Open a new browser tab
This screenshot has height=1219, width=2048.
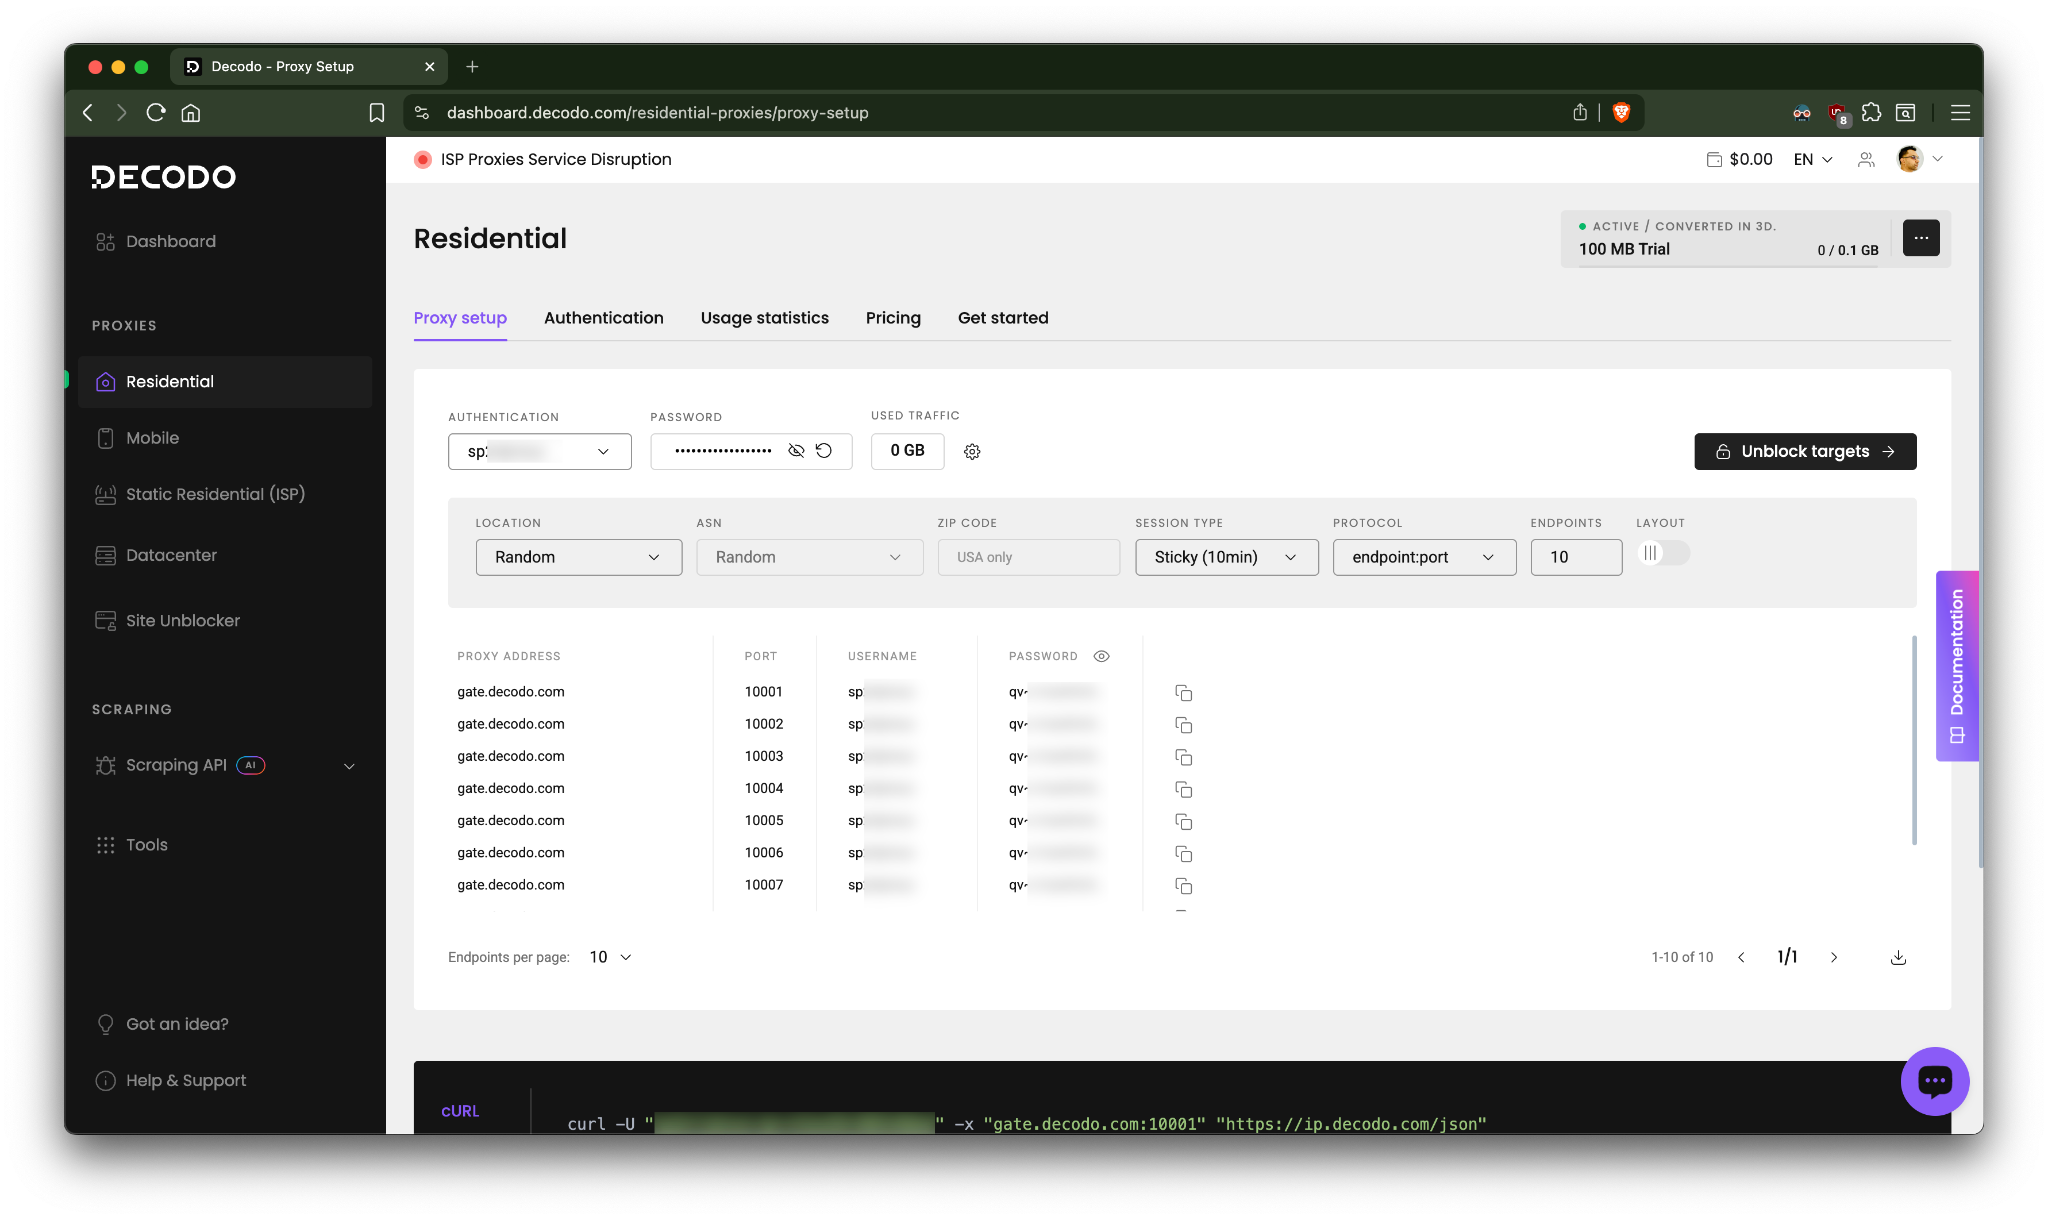(472, 67)
